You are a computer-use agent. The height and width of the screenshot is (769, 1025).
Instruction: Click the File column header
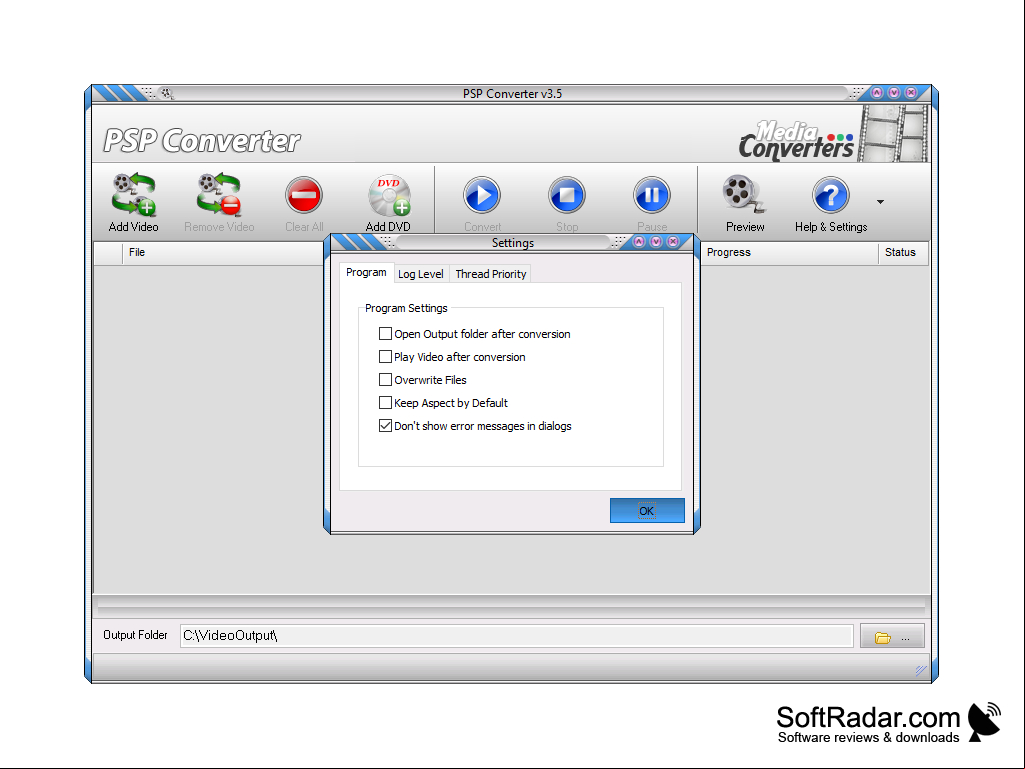[222, 253]
